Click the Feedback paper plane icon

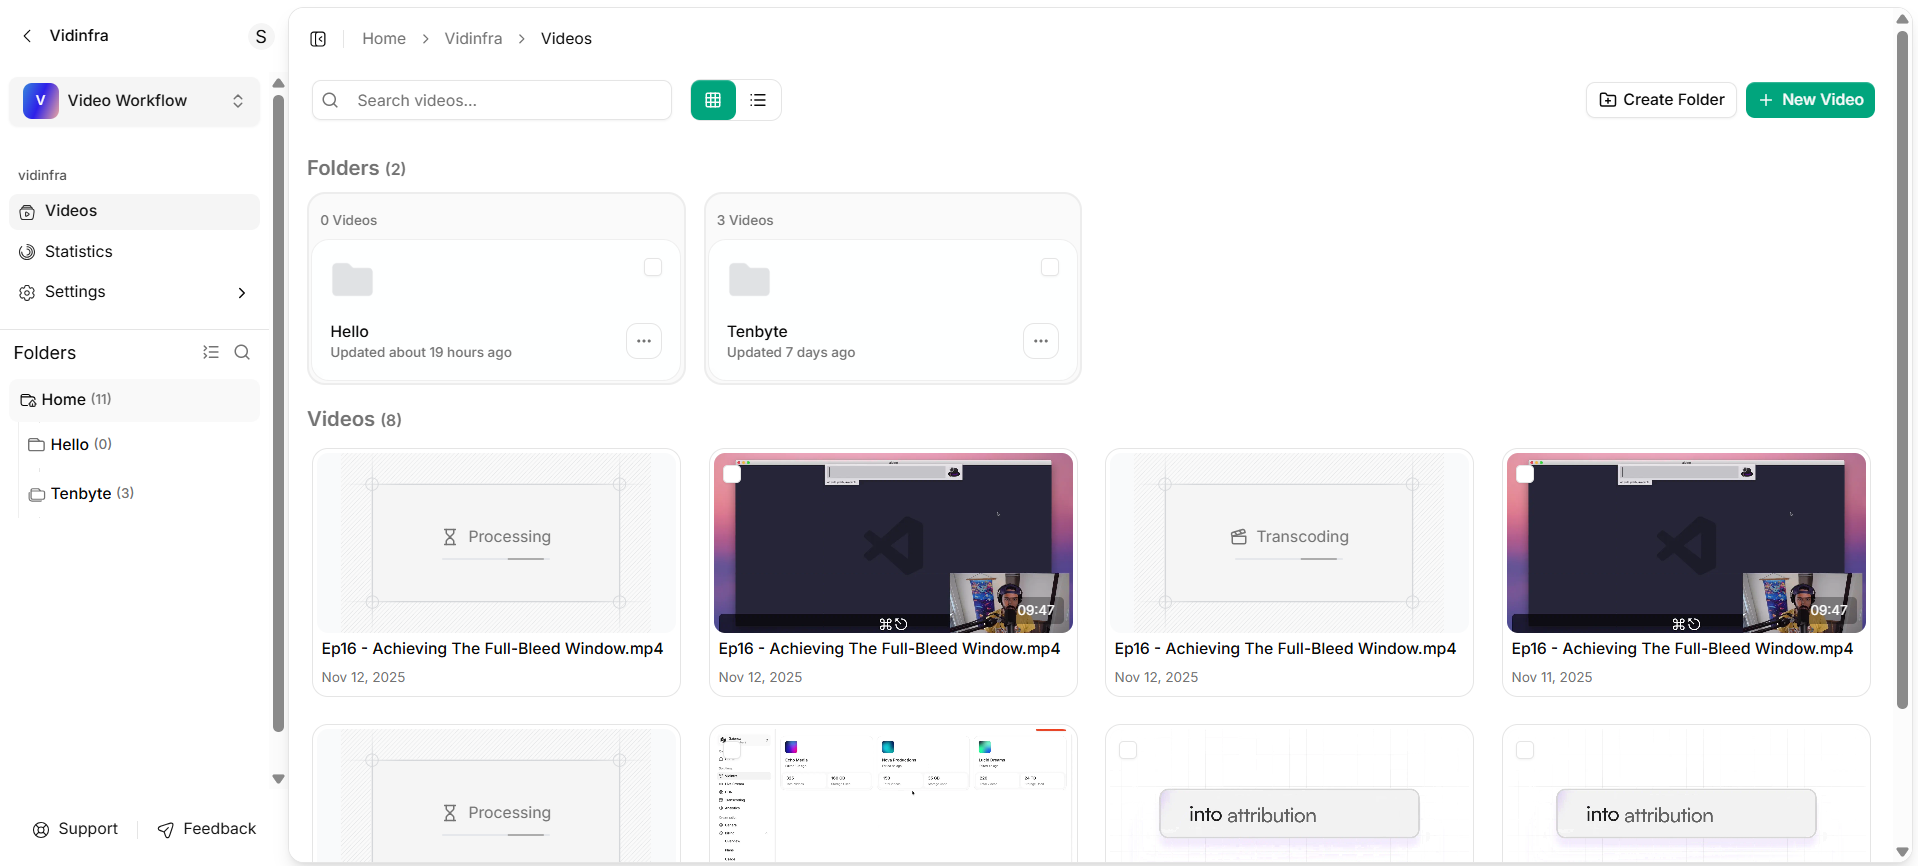[166, 830]
